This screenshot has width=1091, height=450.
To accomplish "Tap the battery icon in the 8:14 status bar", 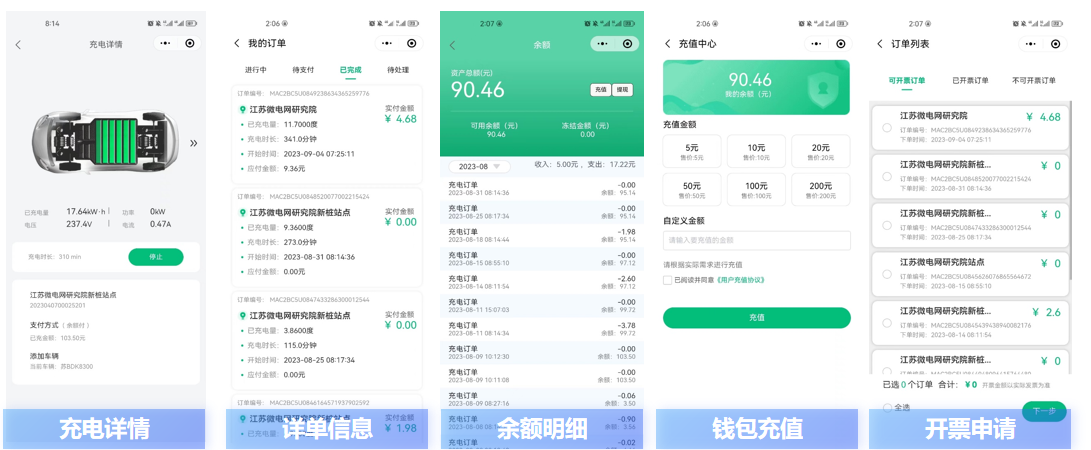I will 191,23.
